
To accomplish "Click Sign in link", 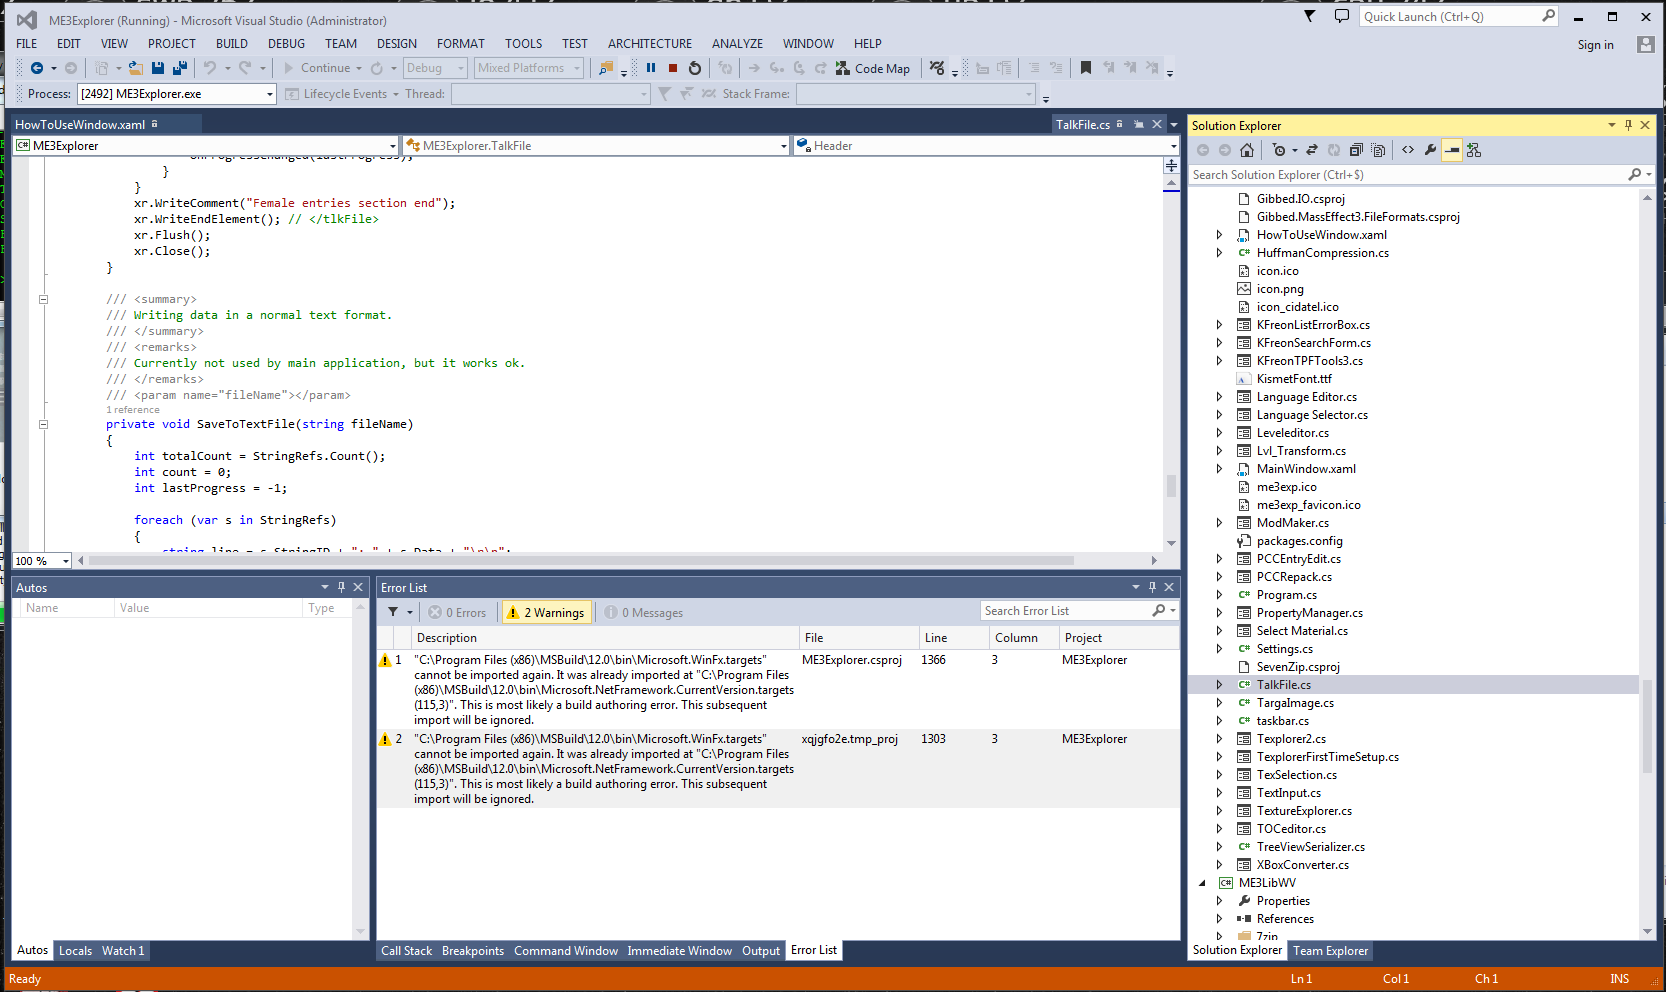I will [1595, 45].
